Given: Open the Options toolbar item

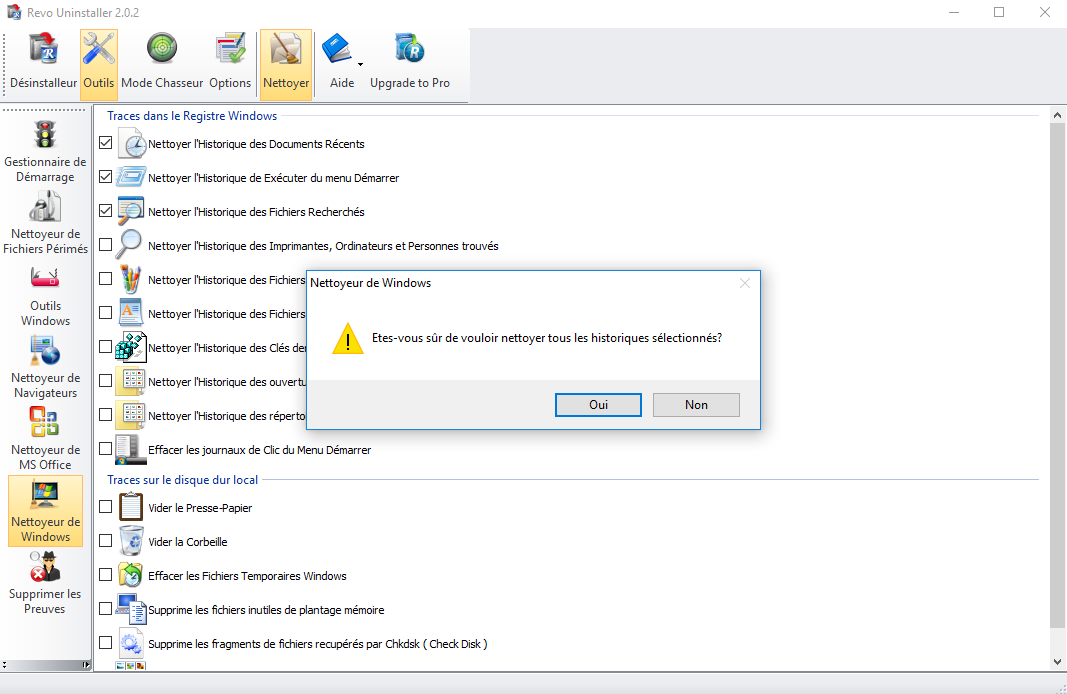Looking at the screenshot, I should (230, 63).
